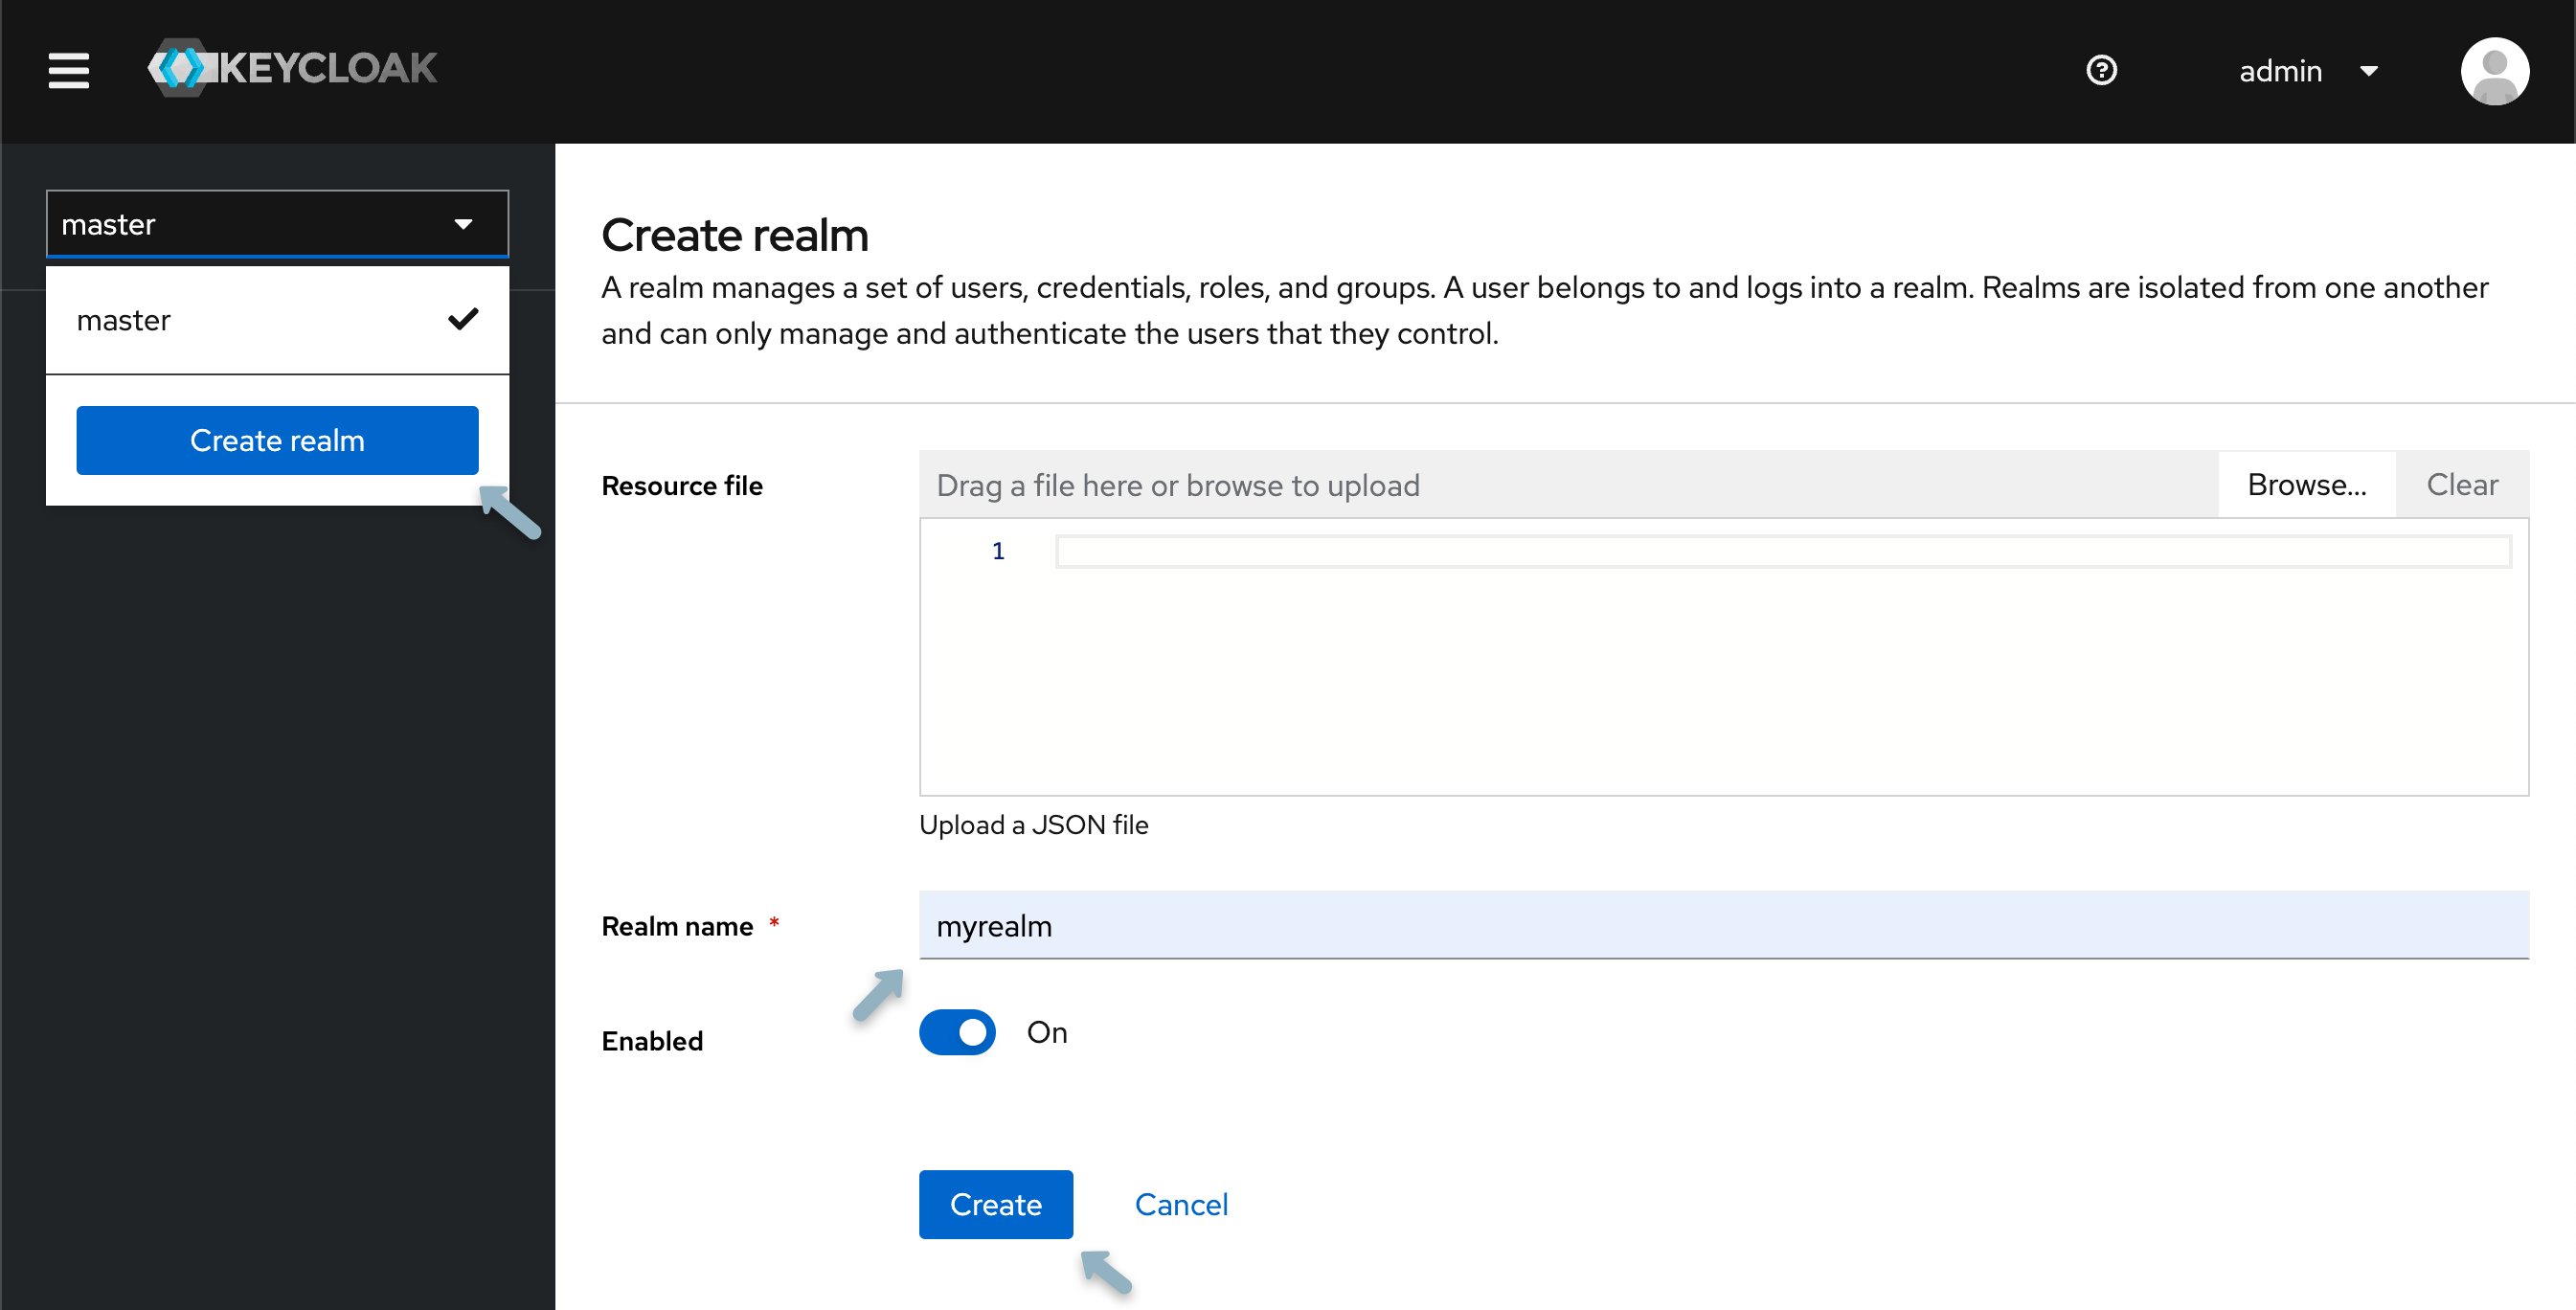
Task: Click the On label beside the Enabled toggle
Action: [x=1046, y=1032]
